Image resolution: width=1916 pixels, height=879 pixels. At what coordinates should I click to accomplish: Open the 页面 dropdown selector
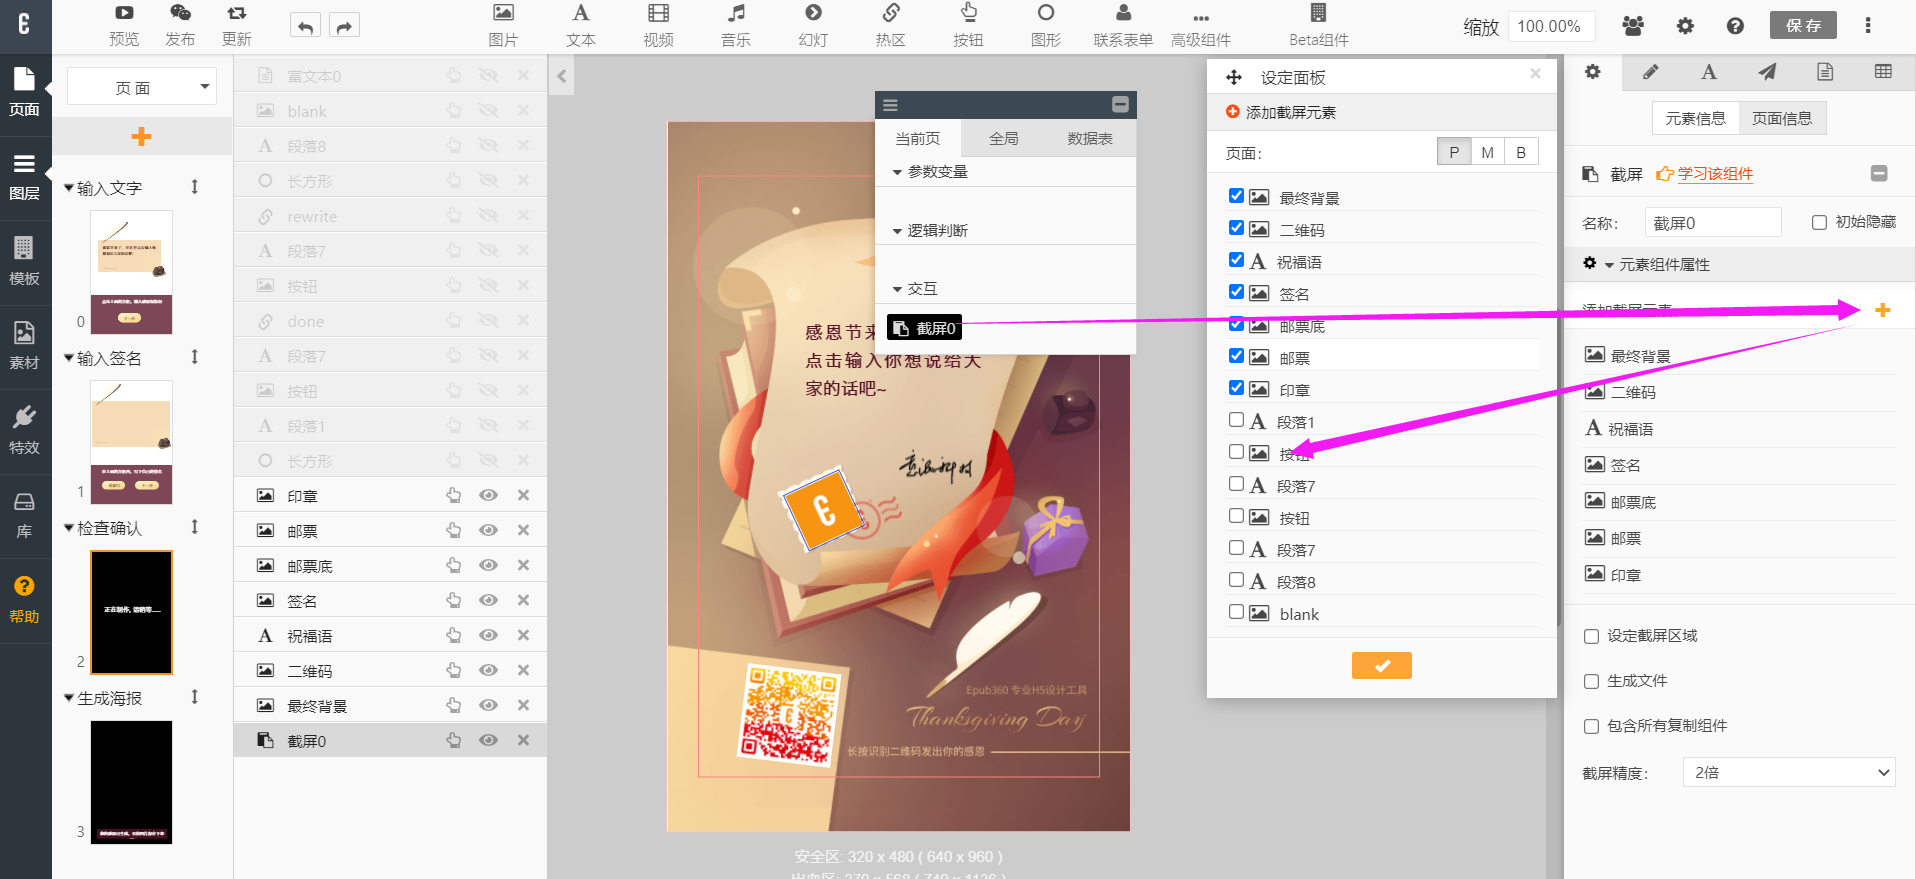(x=141, y=87)
